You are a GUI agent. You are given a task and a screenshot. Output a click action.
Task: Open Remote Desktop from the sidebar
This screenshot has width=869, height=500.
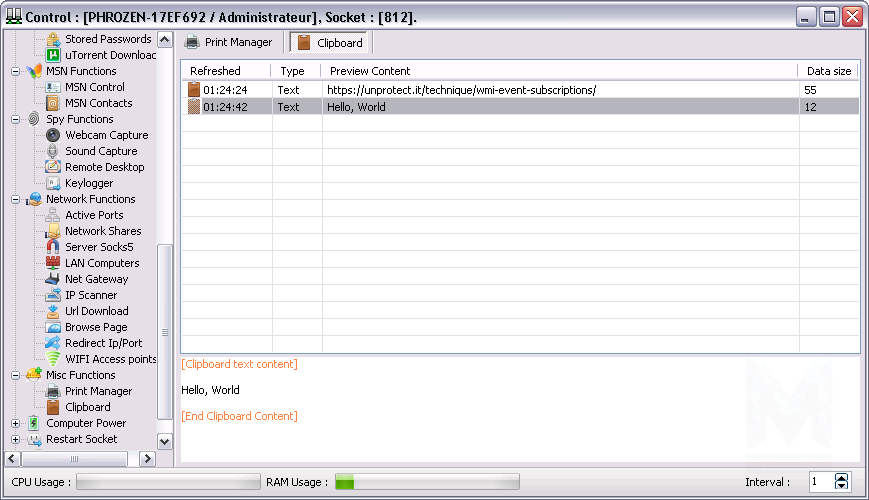point(104,167)
